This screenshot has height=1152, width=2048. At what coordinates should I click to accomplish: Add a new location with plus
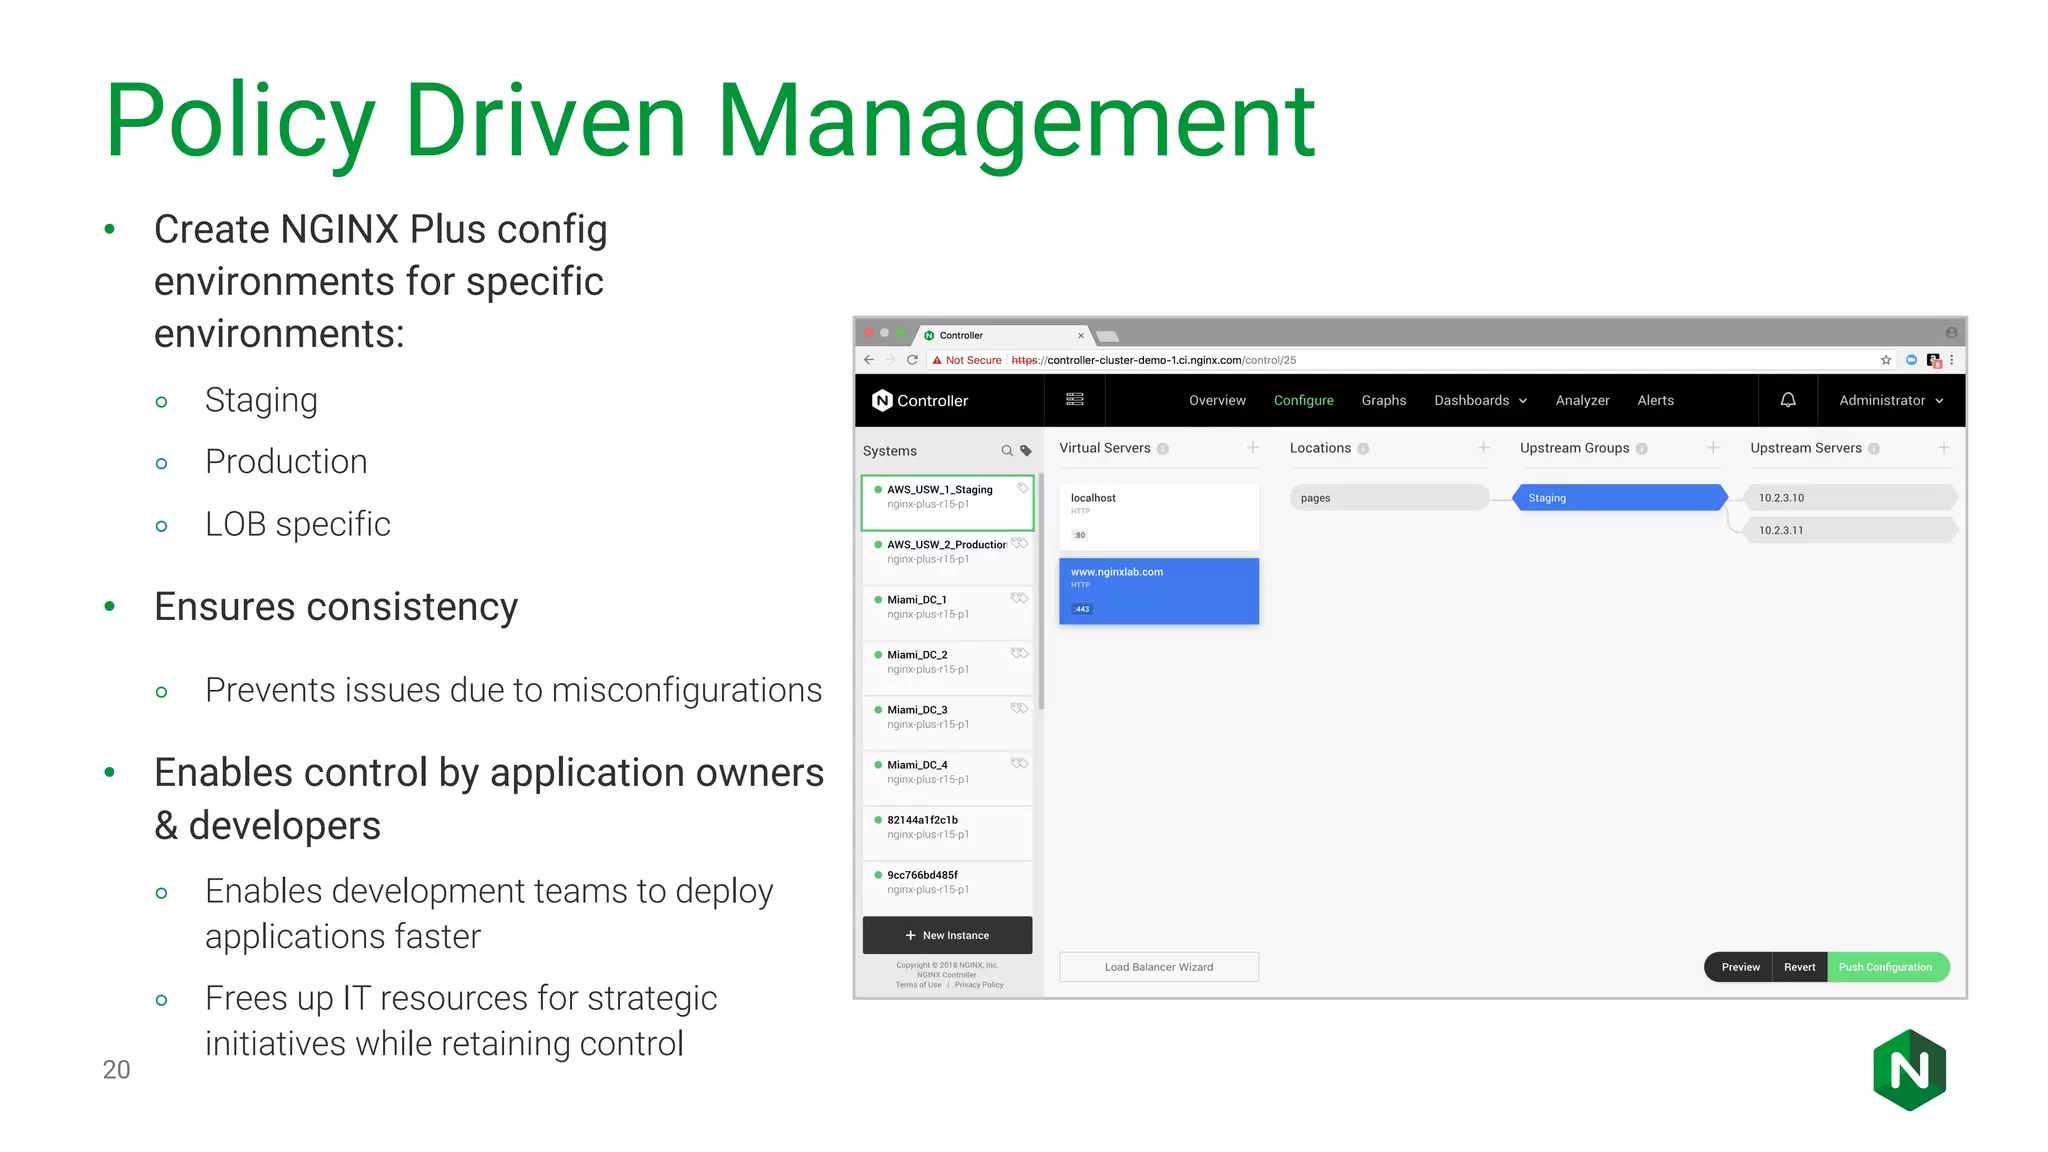(1484, 448)
